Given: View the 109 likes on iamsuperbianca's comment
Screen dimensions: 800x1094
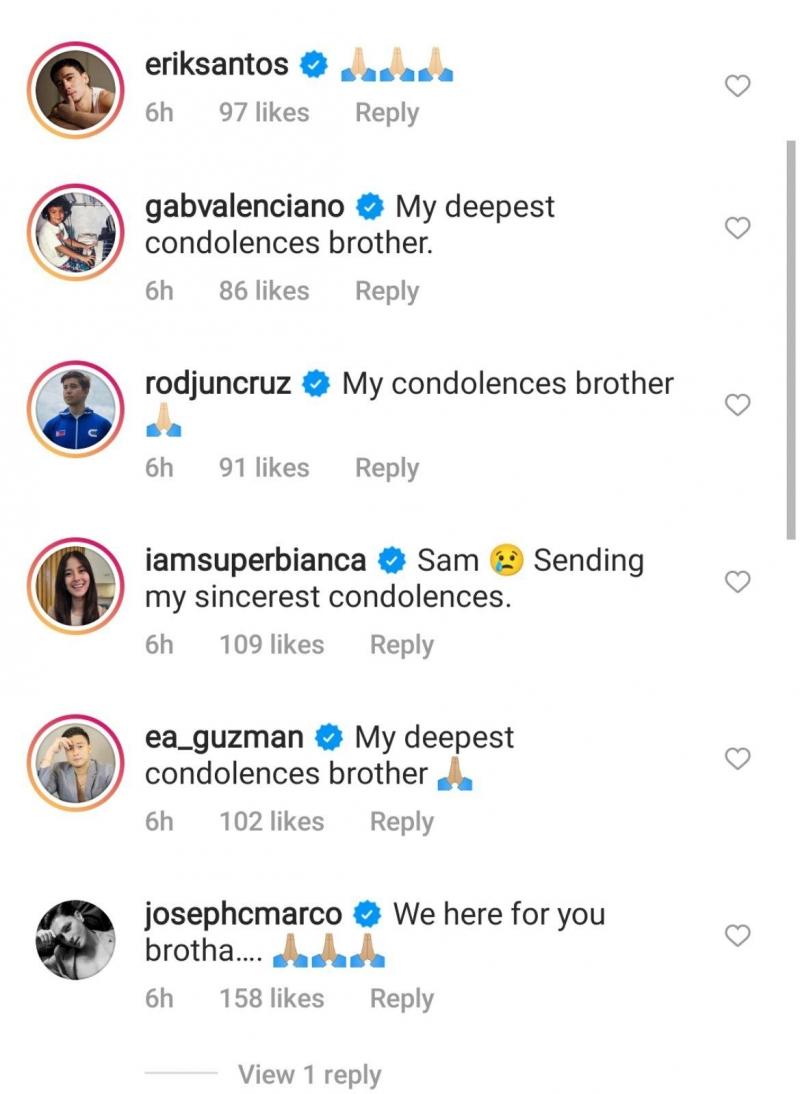Looking at the screenshot, I should (272, 645).
